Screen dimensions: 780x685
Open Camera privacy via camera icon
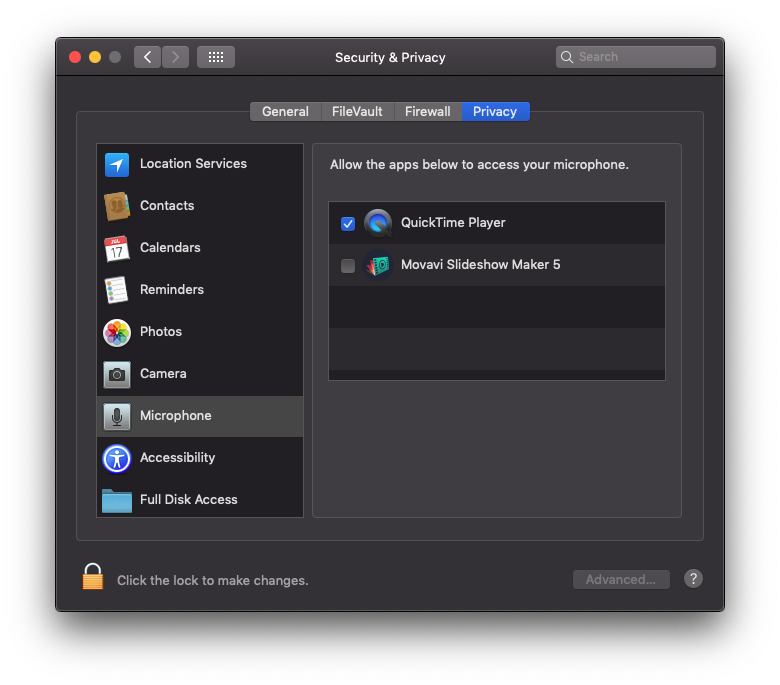pos(117,374)
